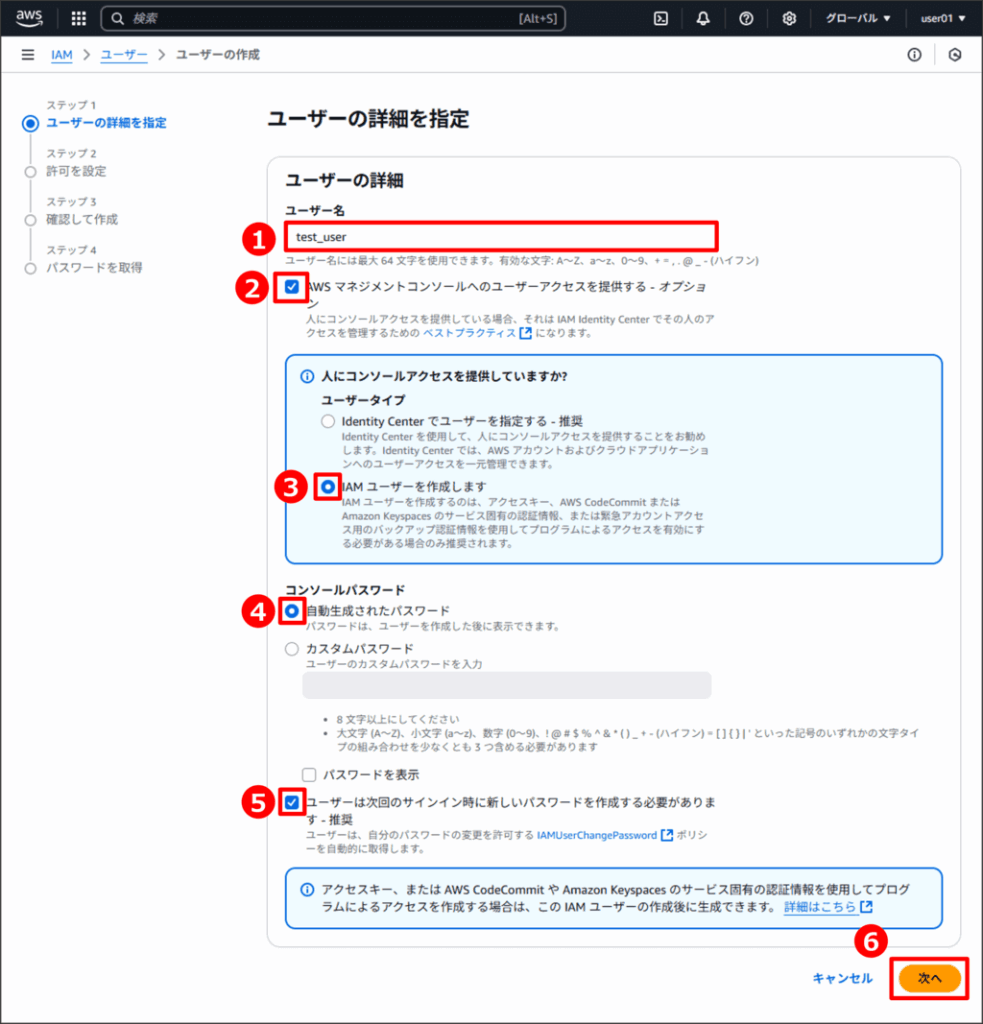
Task: Click the コンソールパスワード label
Action: click(346, 590)
